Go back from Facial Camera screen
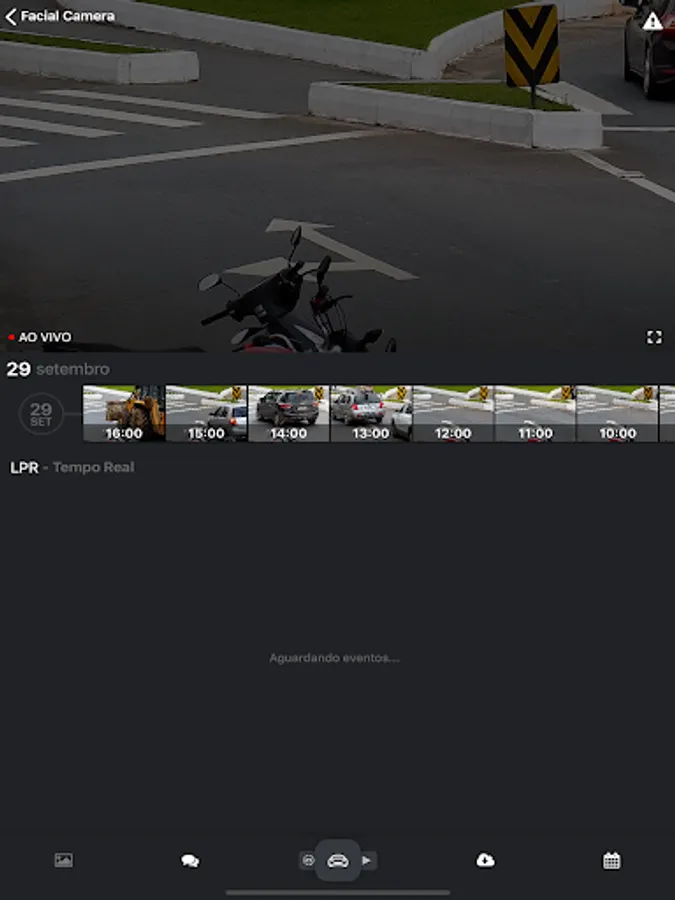The height and width of the screenshot is (900, 675). point(11,17)
